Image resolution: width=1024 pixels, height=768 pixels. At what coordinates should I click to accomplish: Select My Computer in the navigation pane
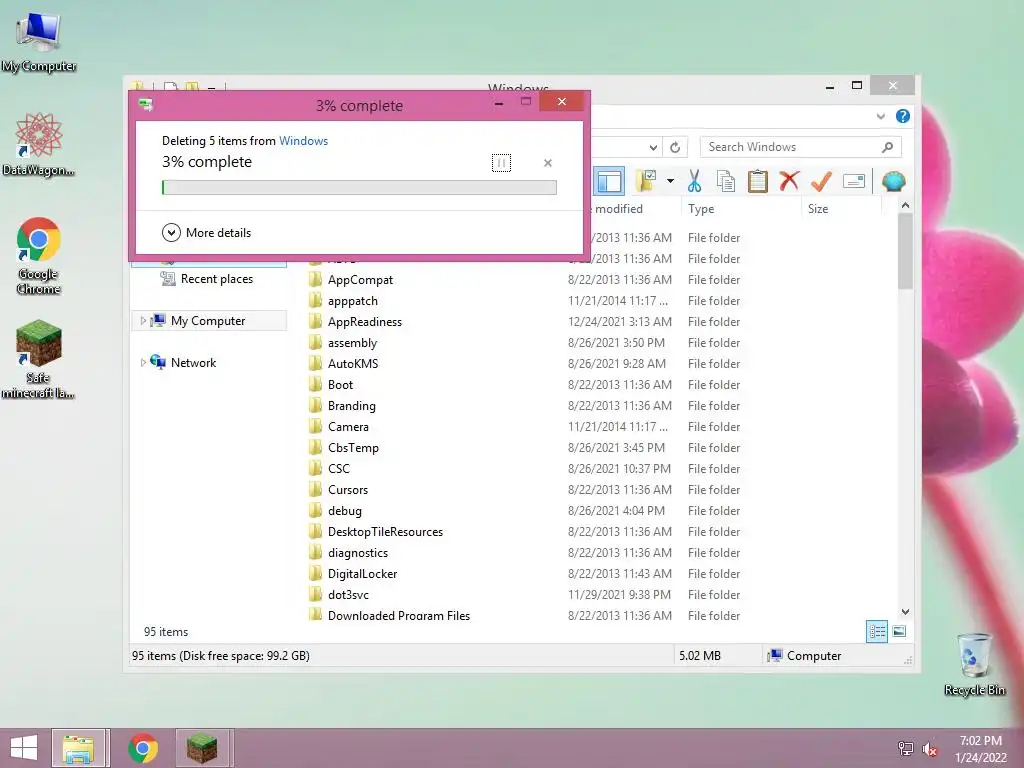pyautogui.click(x=208, y=321)
